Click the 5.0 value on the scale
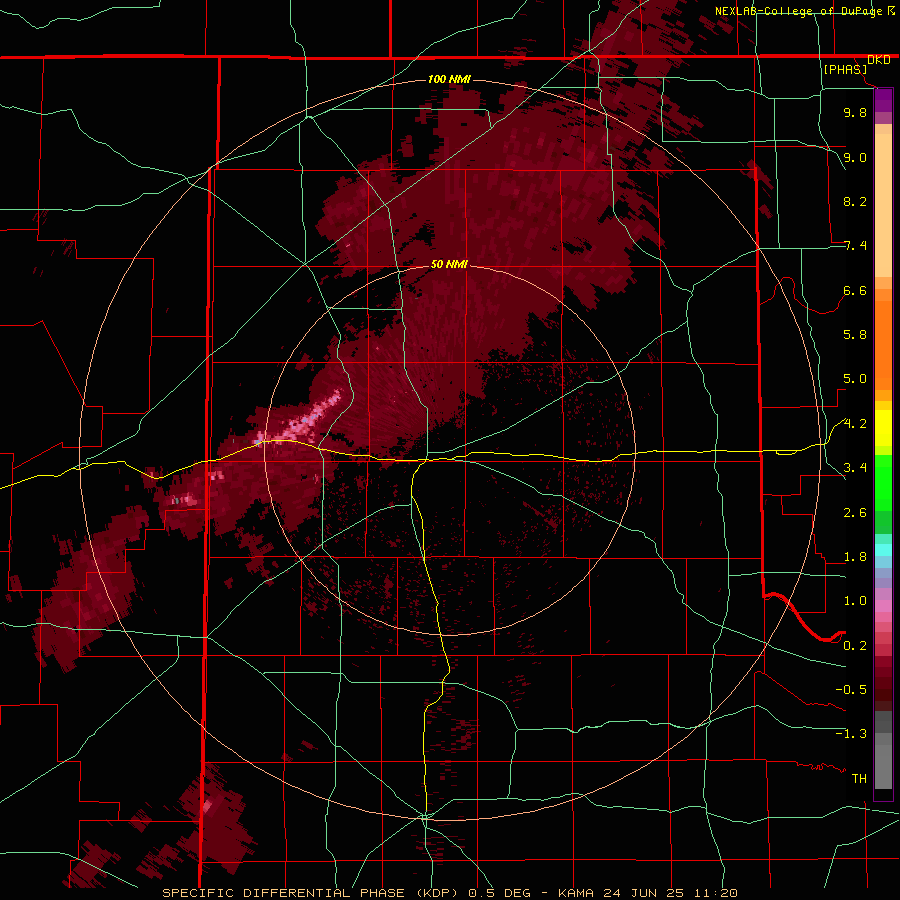This screenshot has height=900, width=900. (855, 379)
